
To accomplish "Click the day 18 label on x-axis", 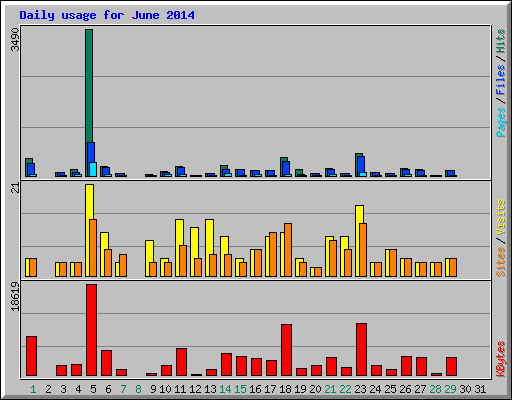I will 285,389.
